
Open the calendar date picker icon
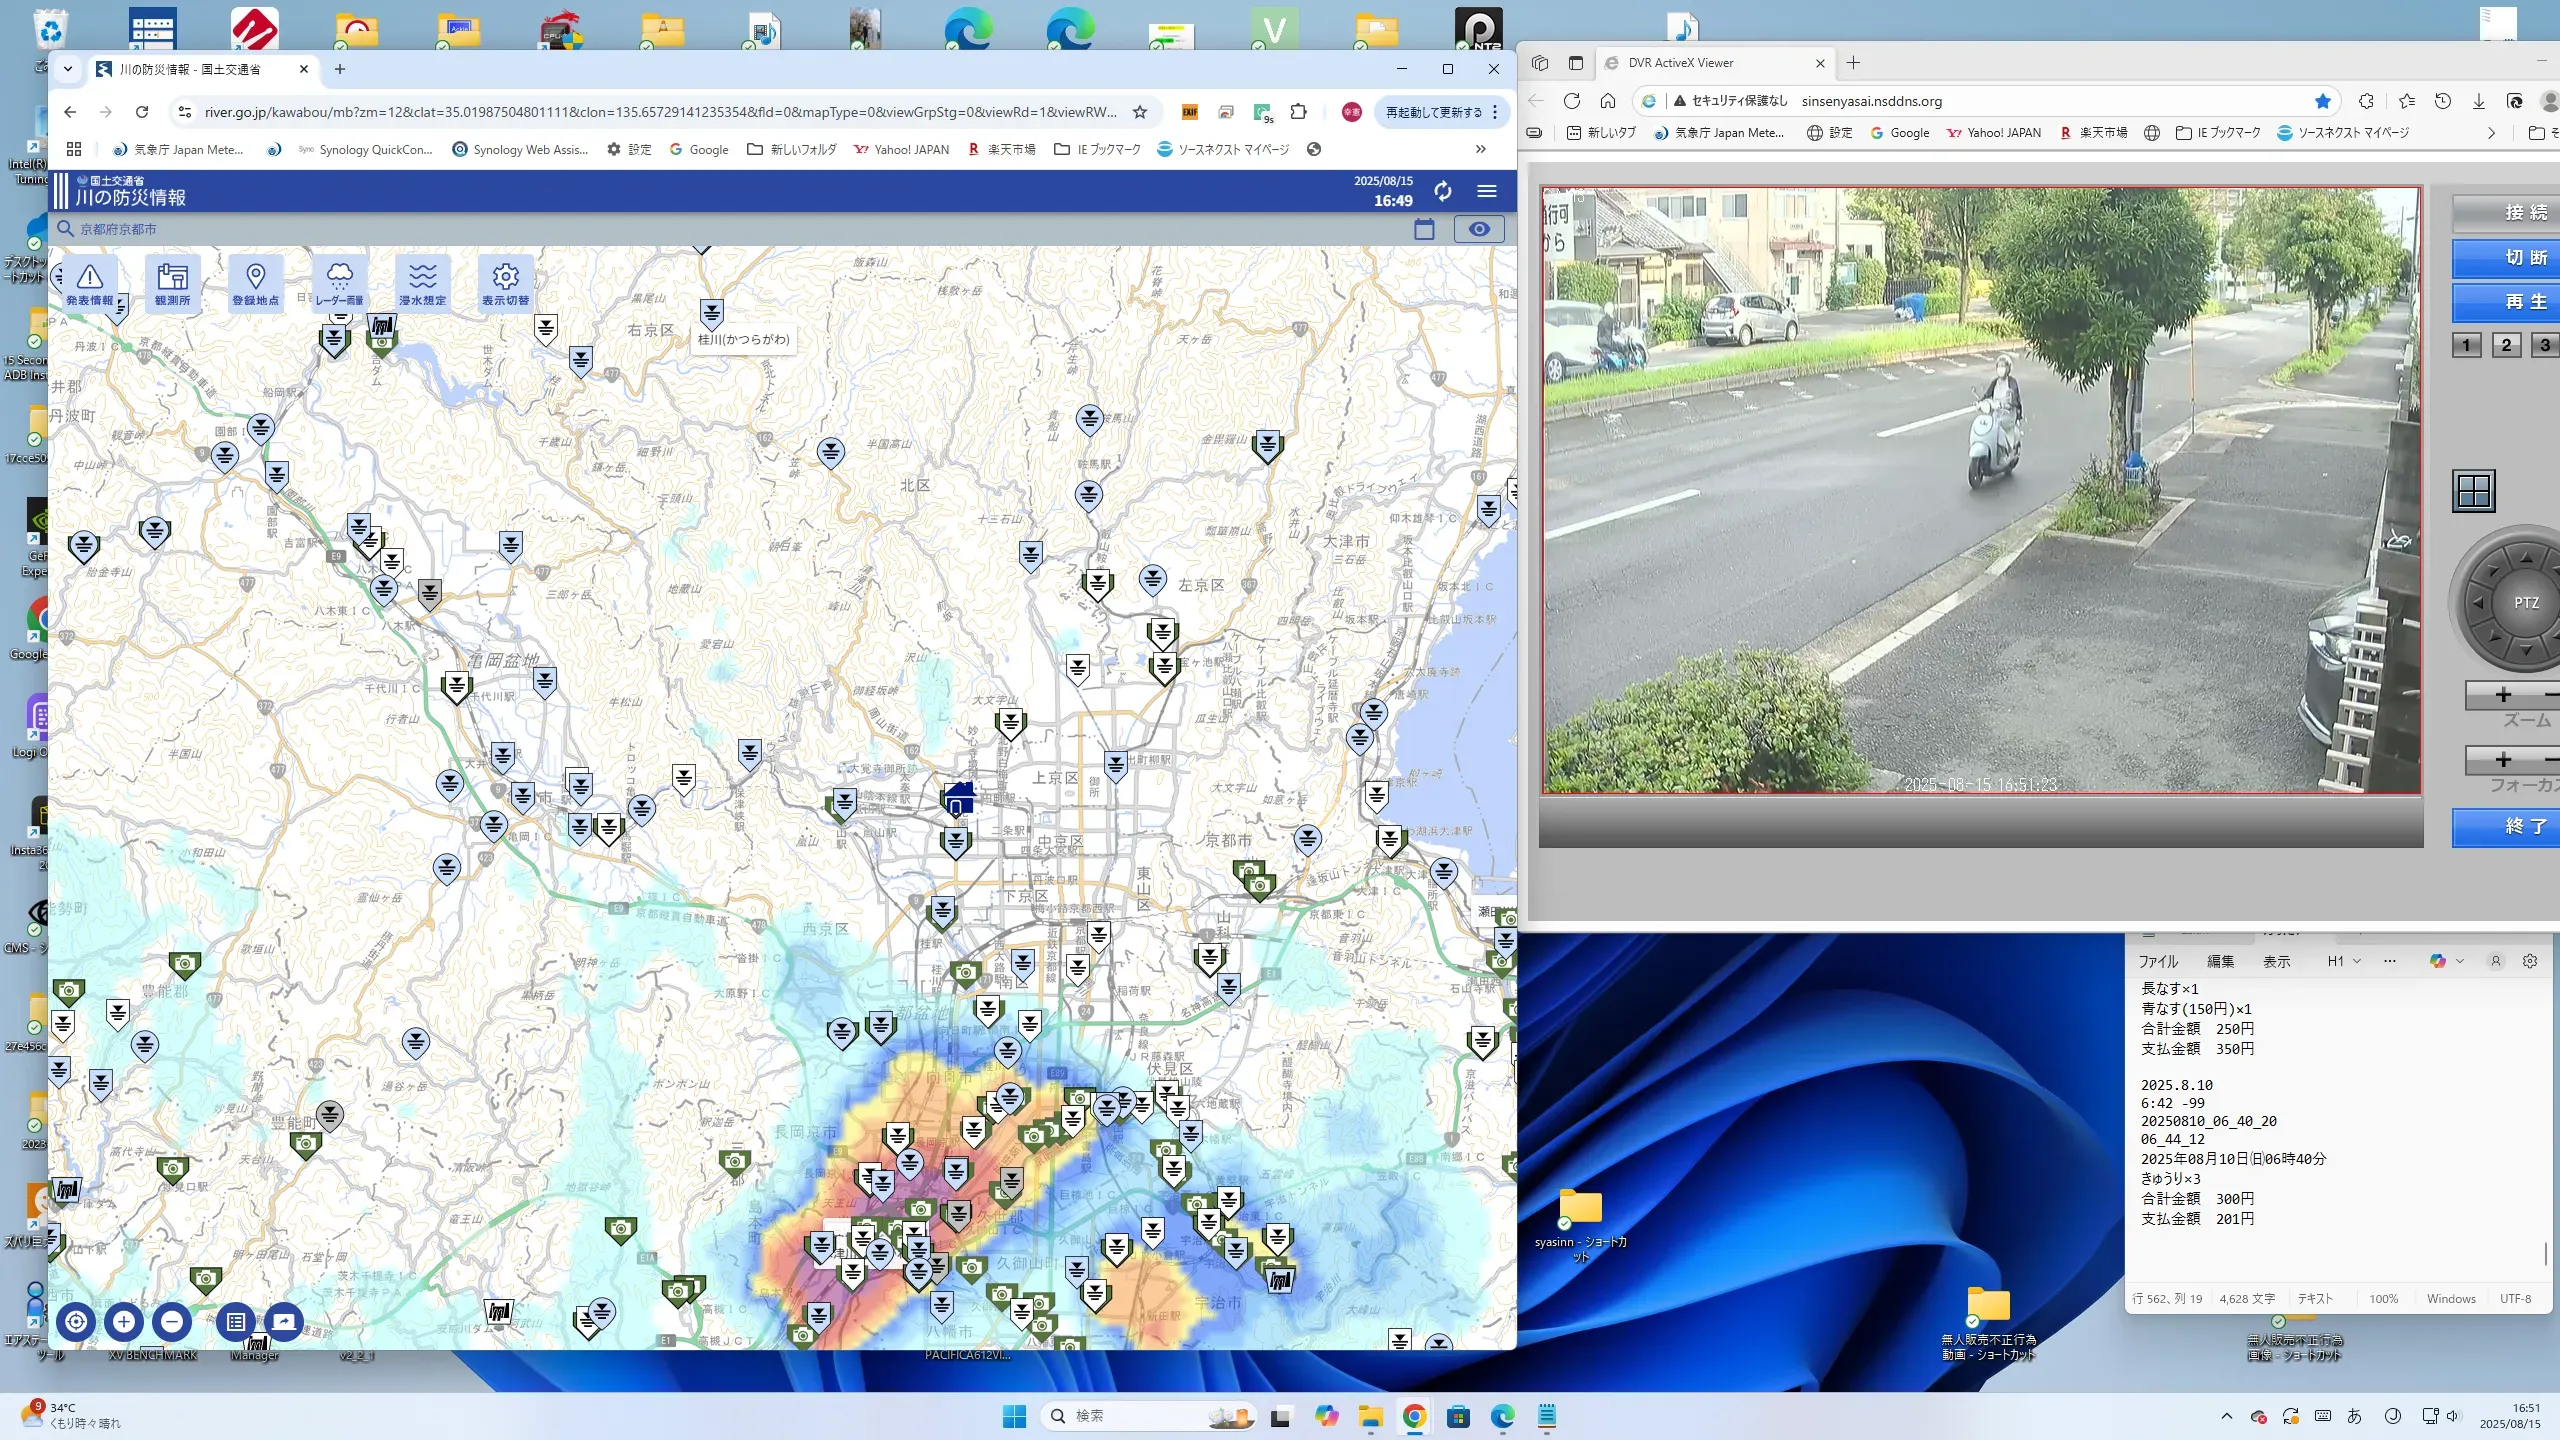(x=1424, y=229)
